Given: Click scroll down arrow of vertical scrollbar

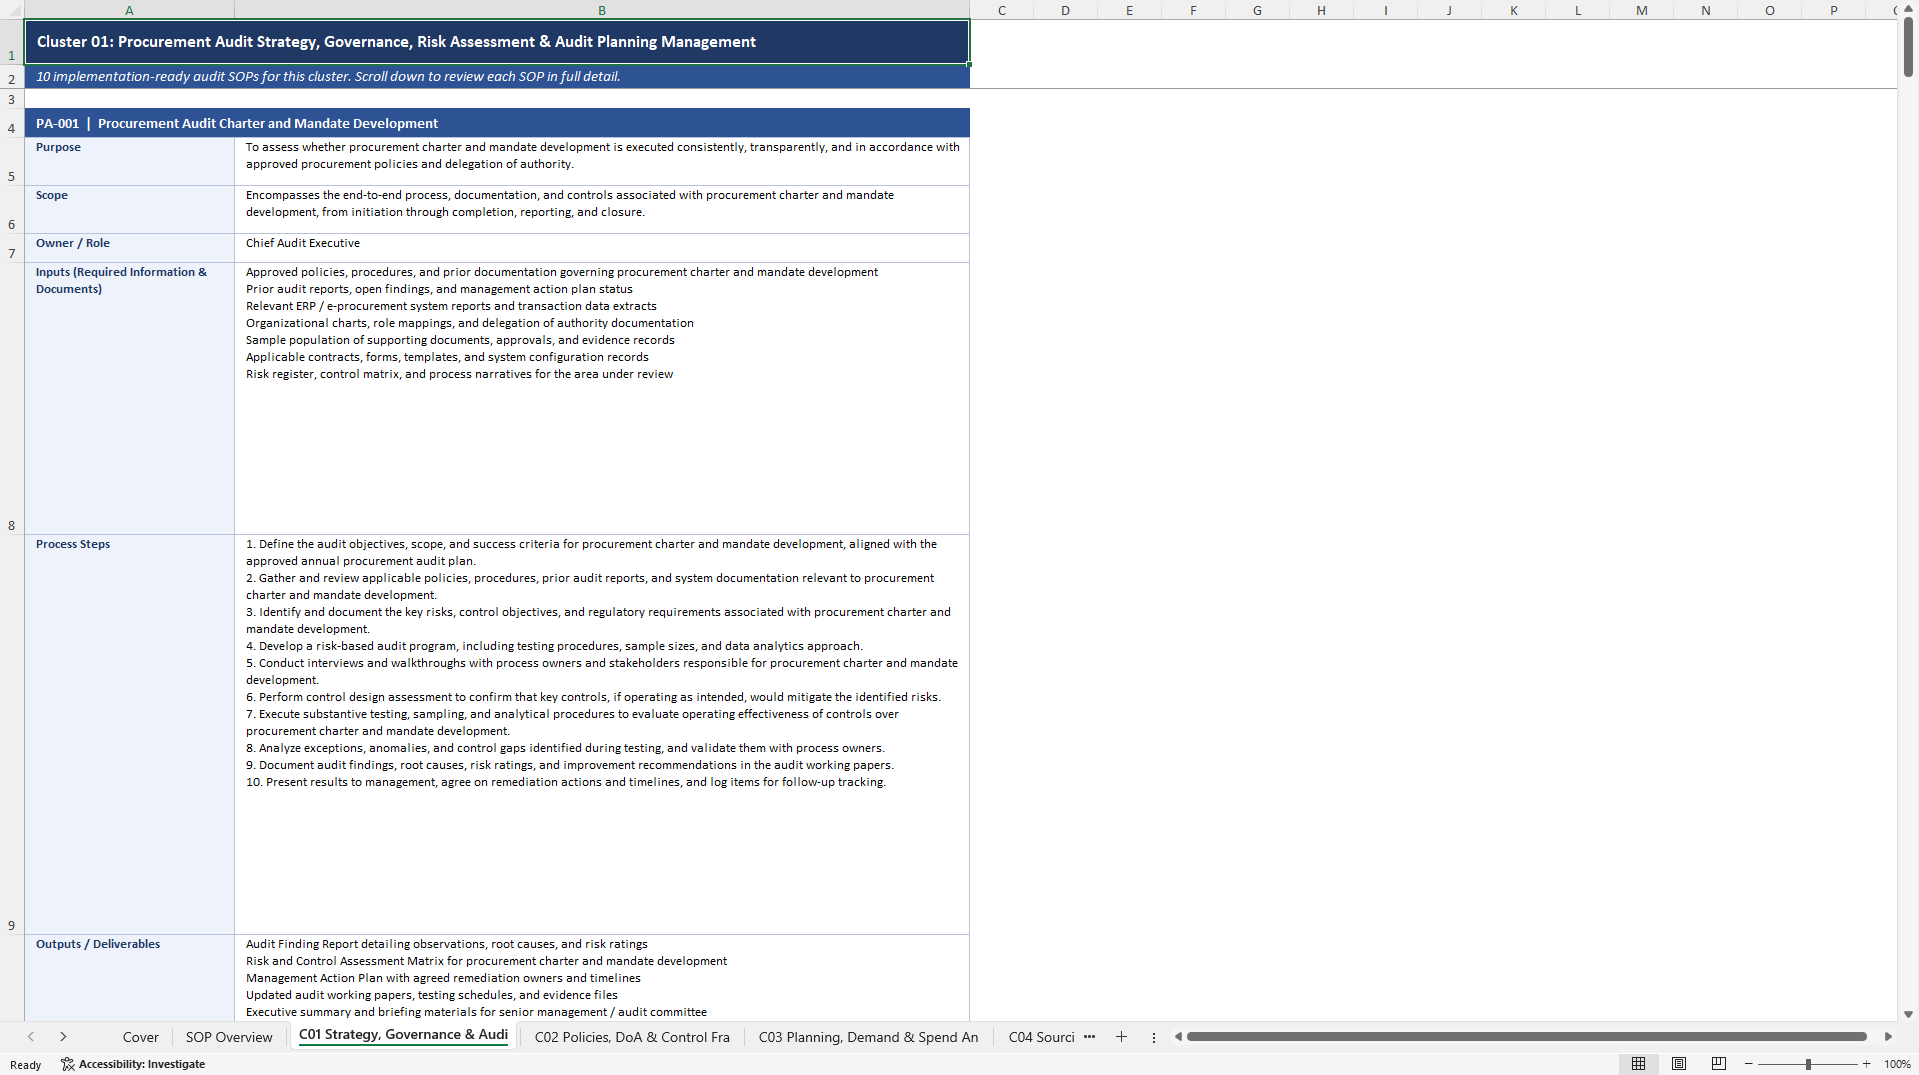Looking at the screenshot, I should (1908, 1014).
